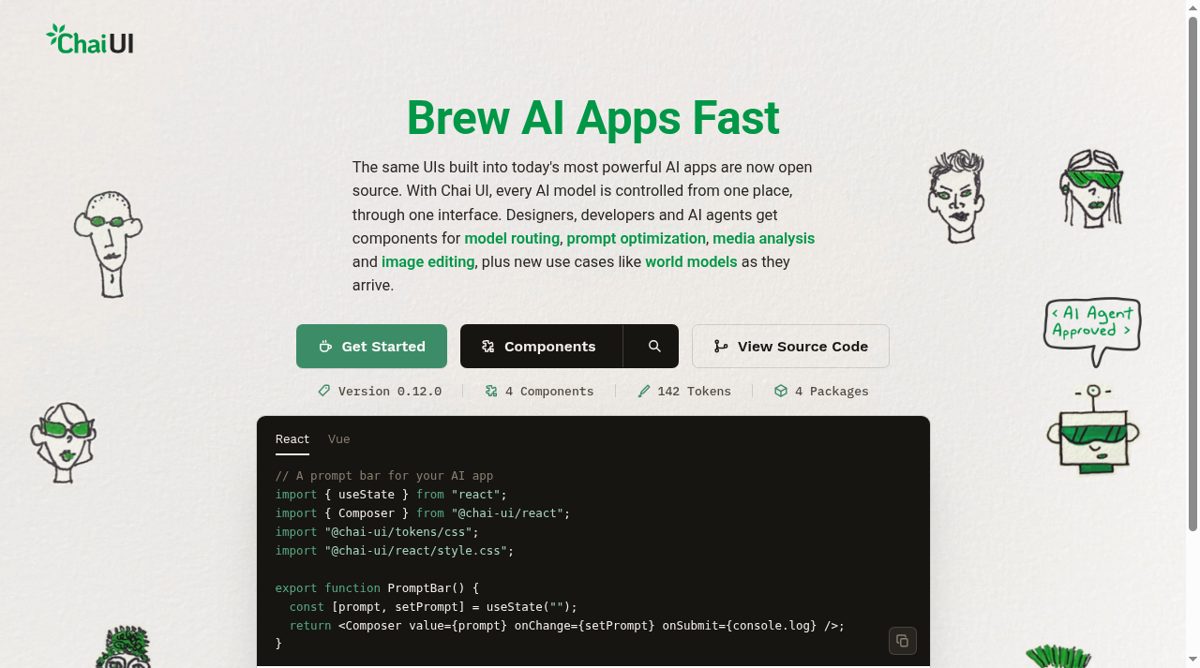Follow the image editing link

(x=428, y=262)
